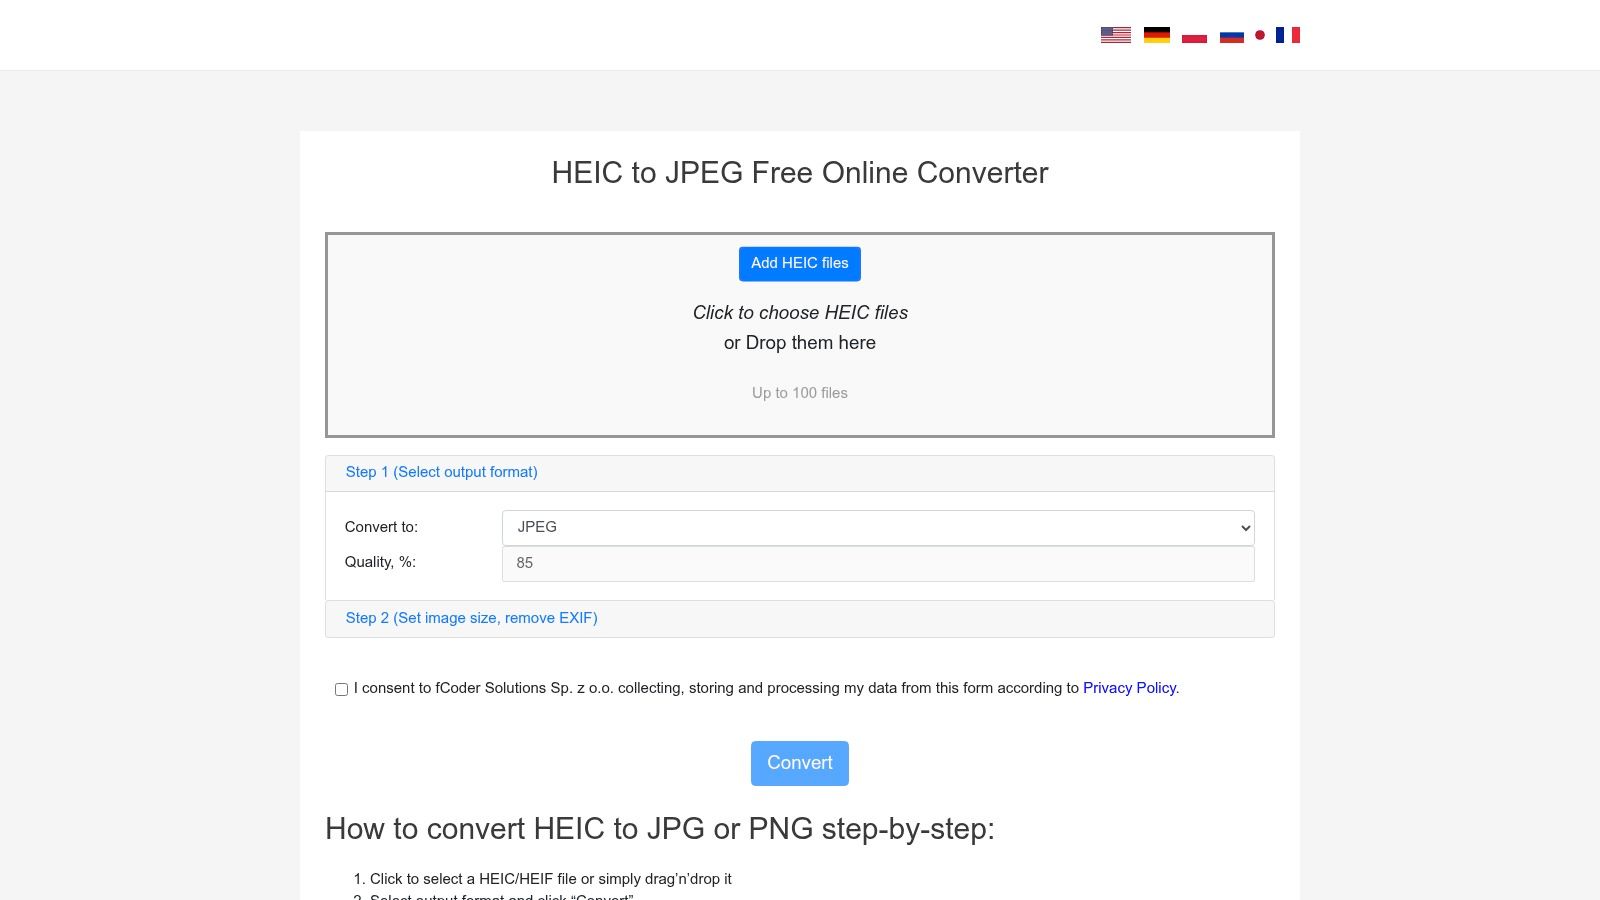Click the 'or Drop them here' text

tap(800, 343)
